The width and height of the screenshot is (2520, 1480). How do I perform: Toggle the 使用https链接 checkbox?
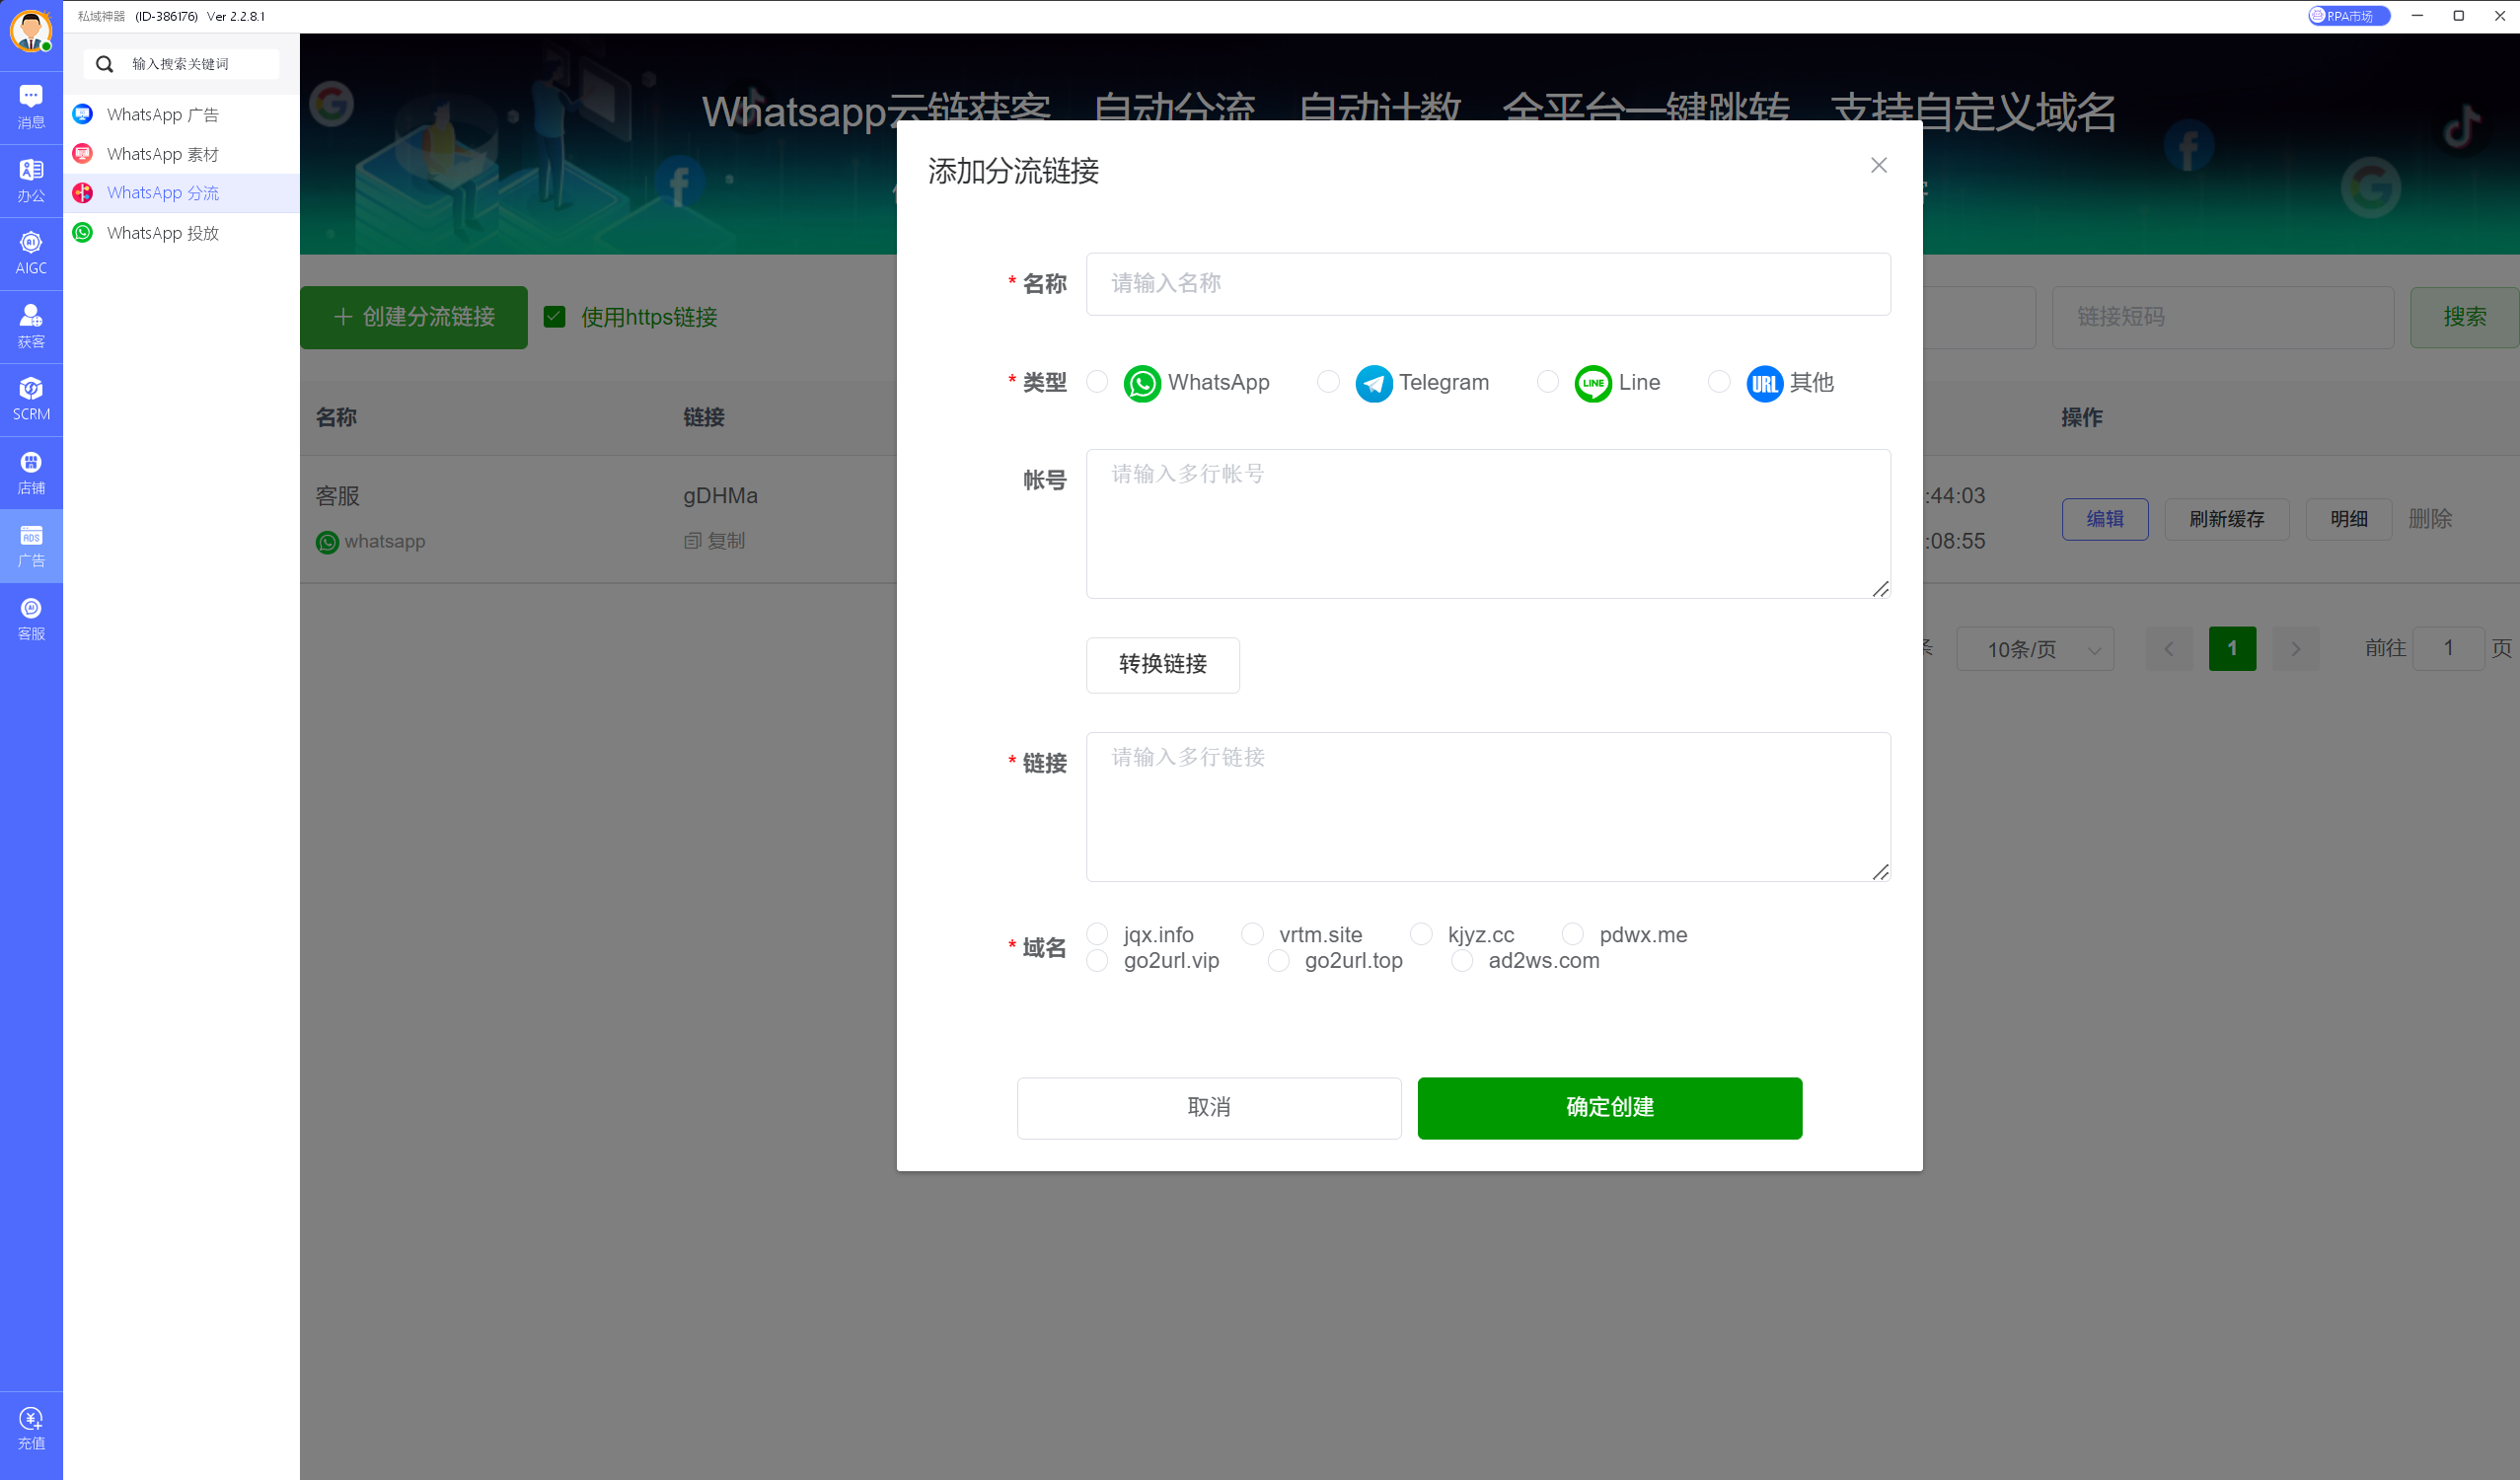pyautogui.click(x=555, y=317)
